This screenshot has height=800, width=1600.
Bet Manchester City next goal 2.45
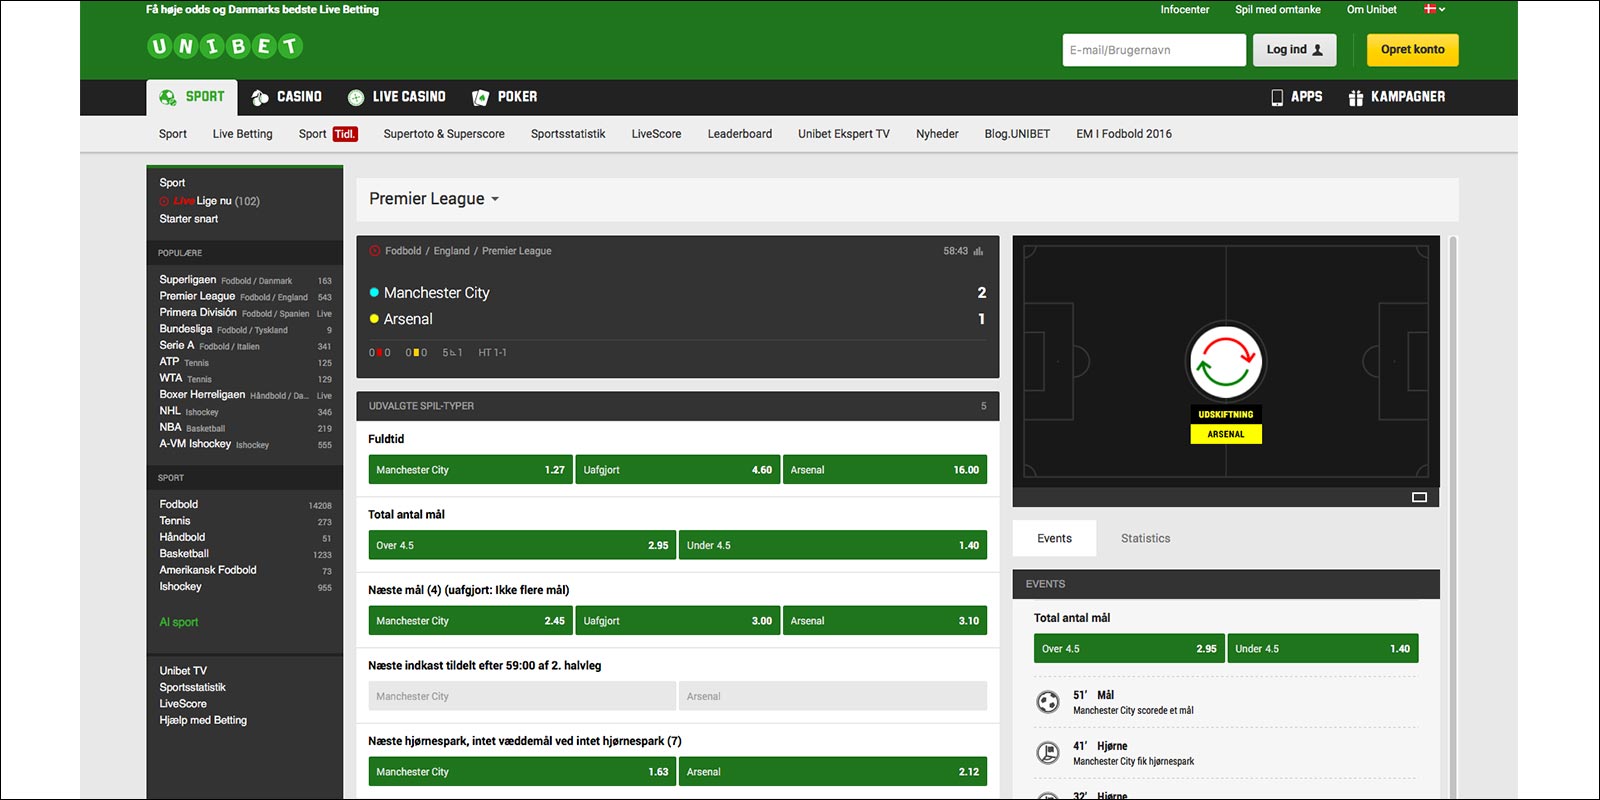click(x=470, y=621)
